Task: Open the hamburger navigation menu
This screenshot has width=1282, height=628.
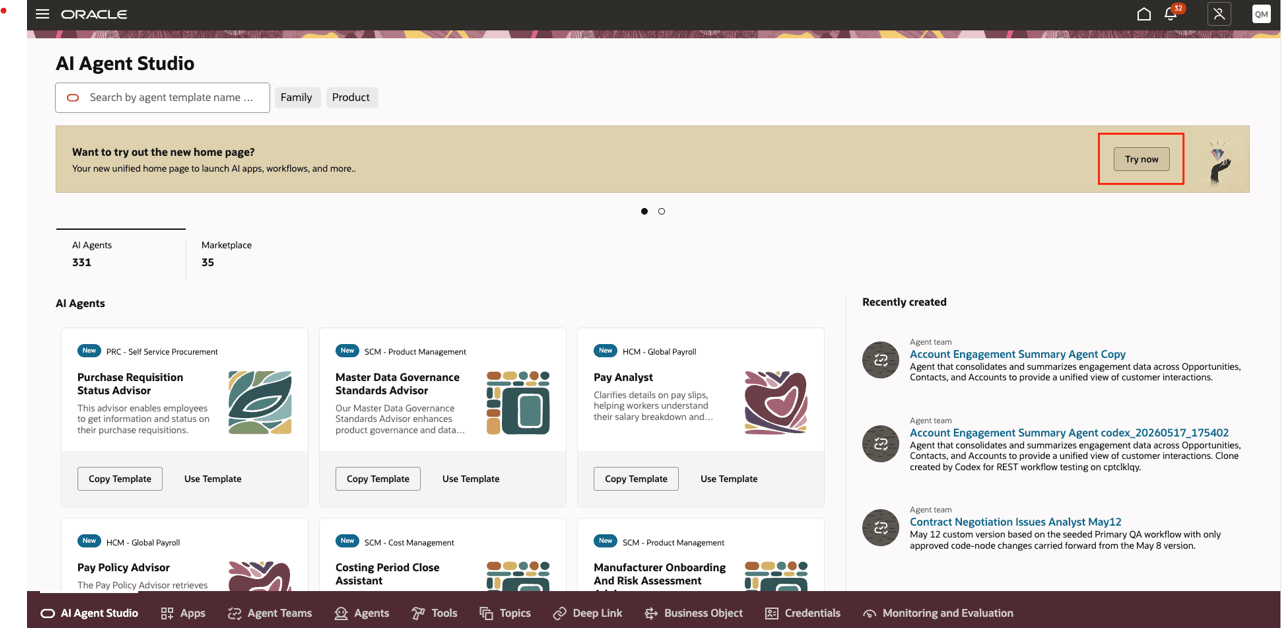Action: pos(42,14)
